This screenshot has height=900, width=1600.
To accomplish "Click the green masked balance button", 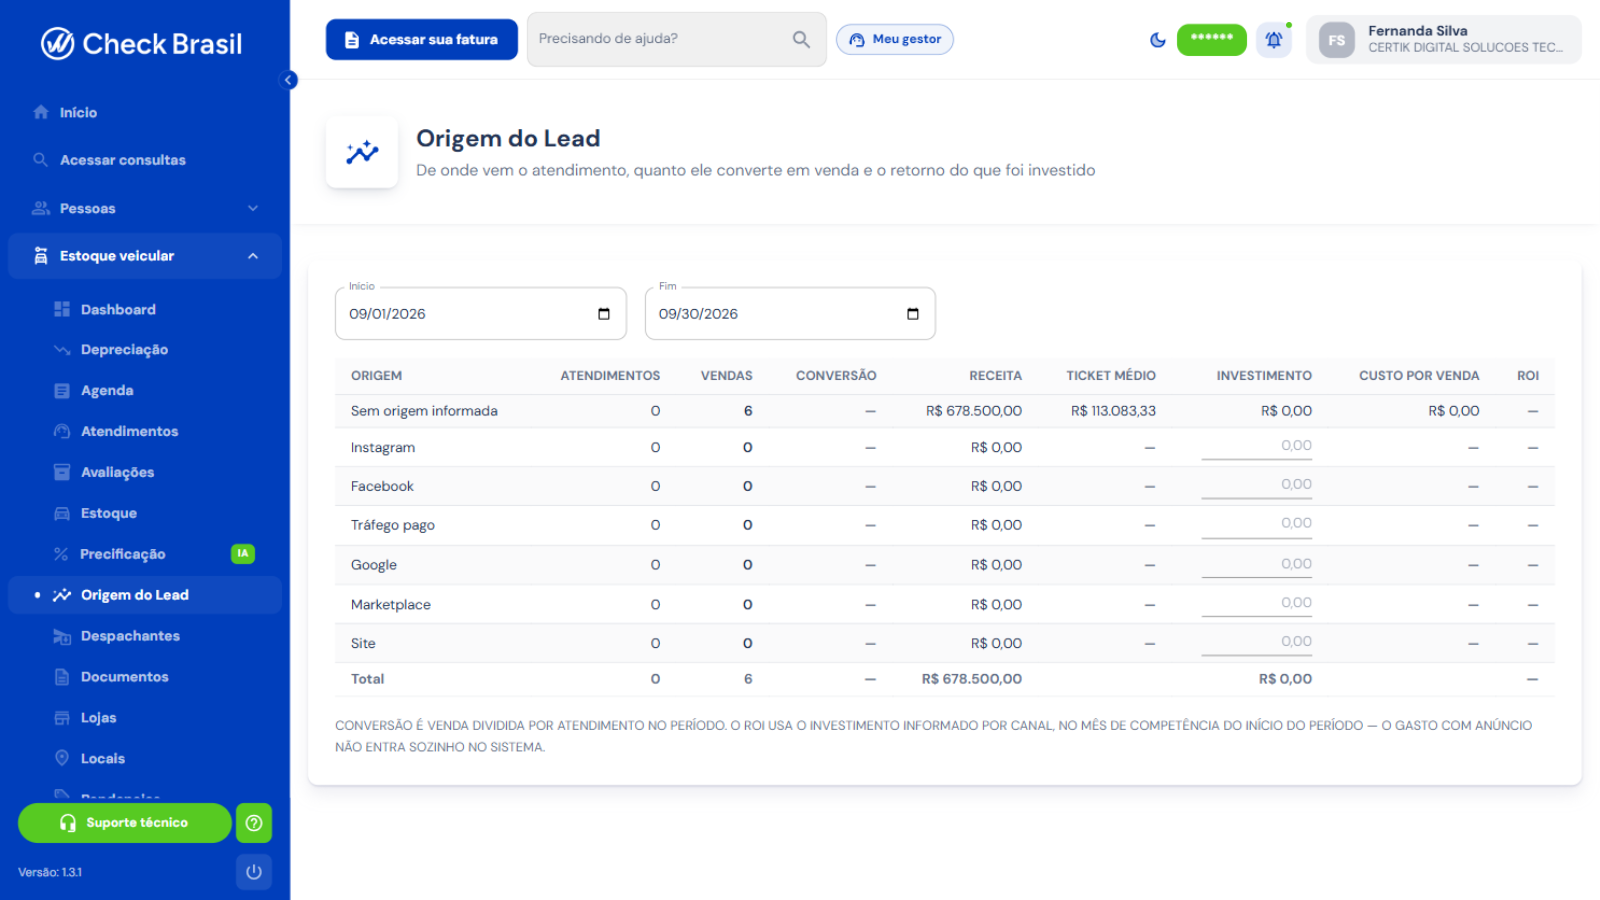I will 1212,40.
